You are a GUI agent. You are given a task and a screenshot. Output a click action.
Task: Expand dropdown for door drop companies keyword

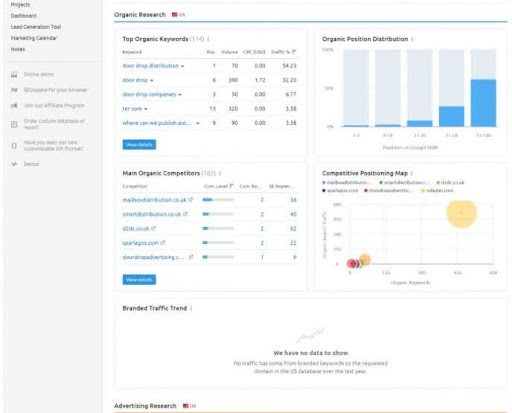point(180,95)
